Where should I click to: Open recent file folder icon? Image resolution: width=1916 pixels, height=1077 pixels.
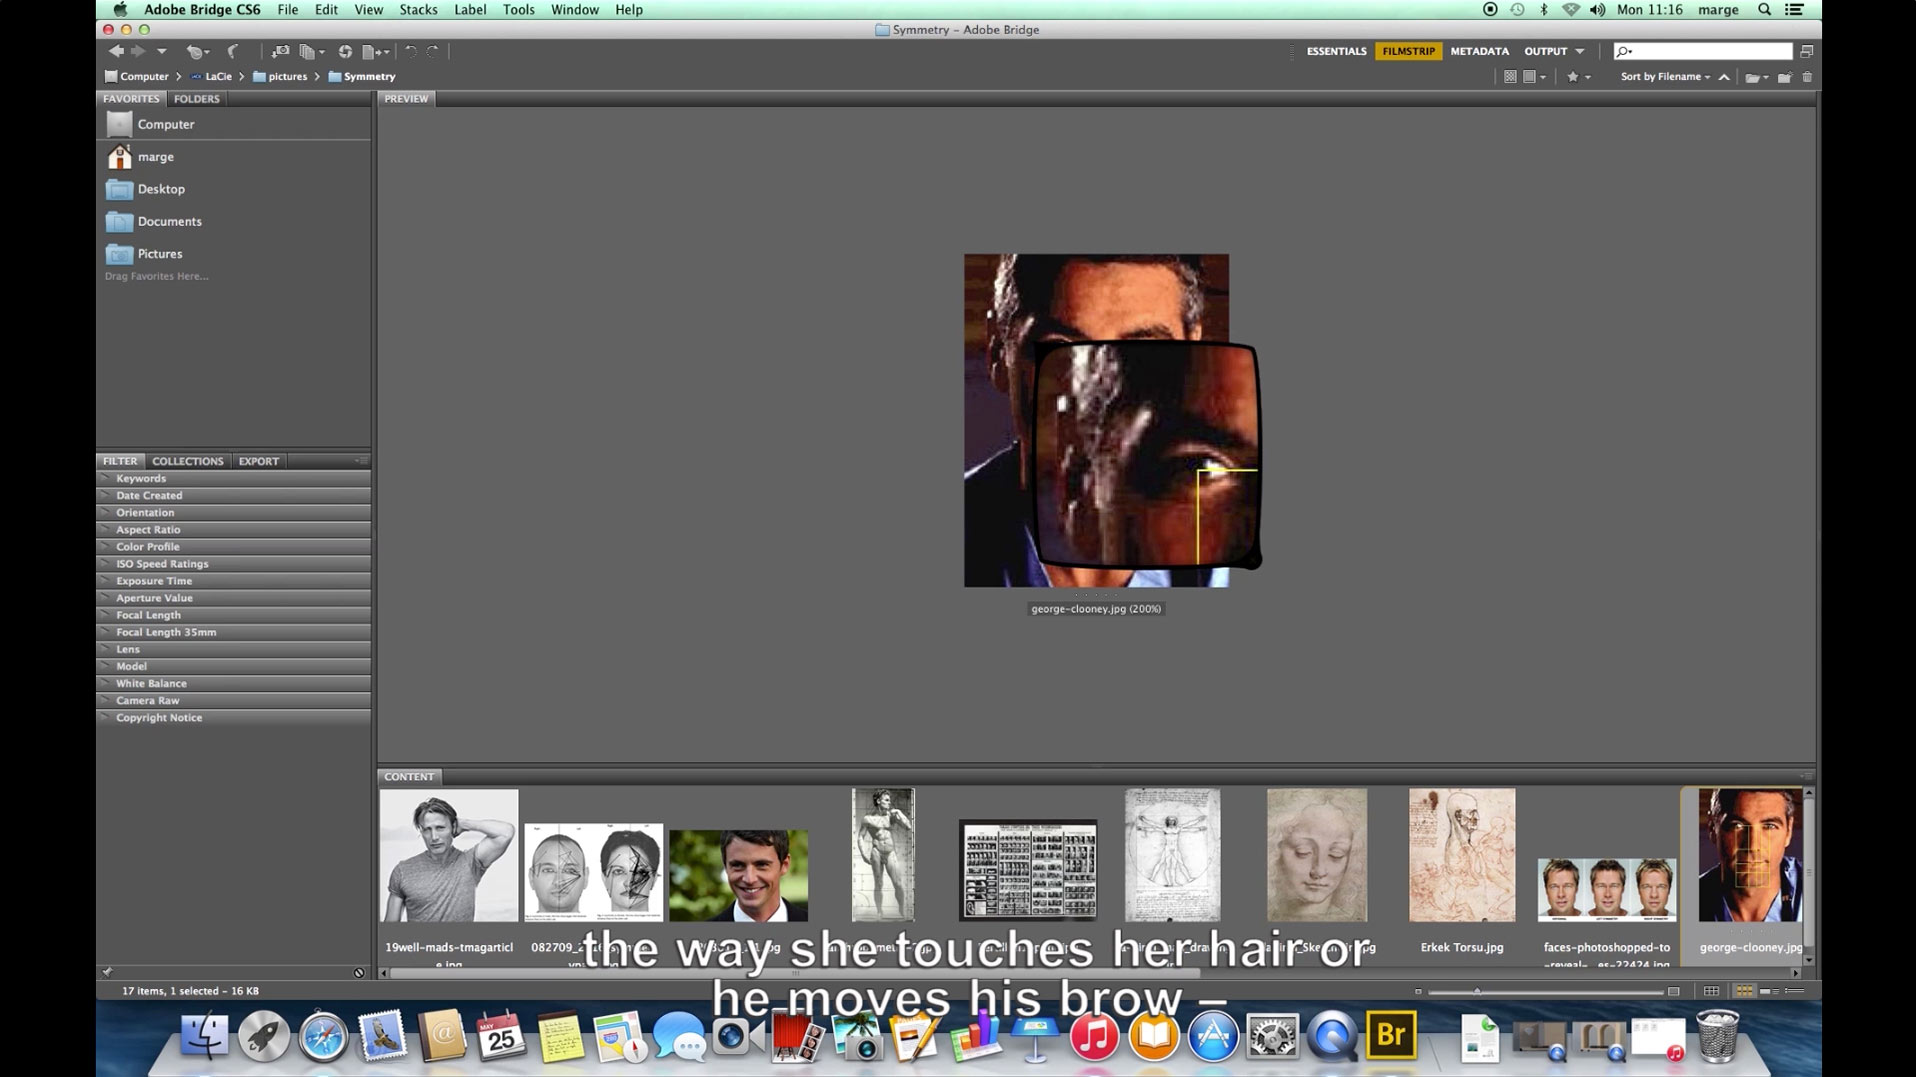point(1756,77)
